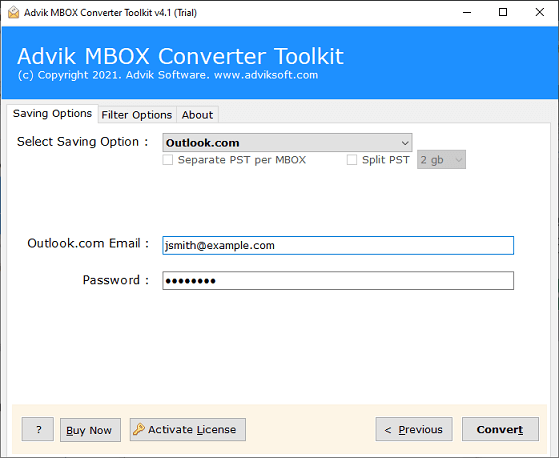The height and width of the screenshot is (458, 559).
Task: Click into the Password field
Action: pyautogui.click(x=338, y=281)
